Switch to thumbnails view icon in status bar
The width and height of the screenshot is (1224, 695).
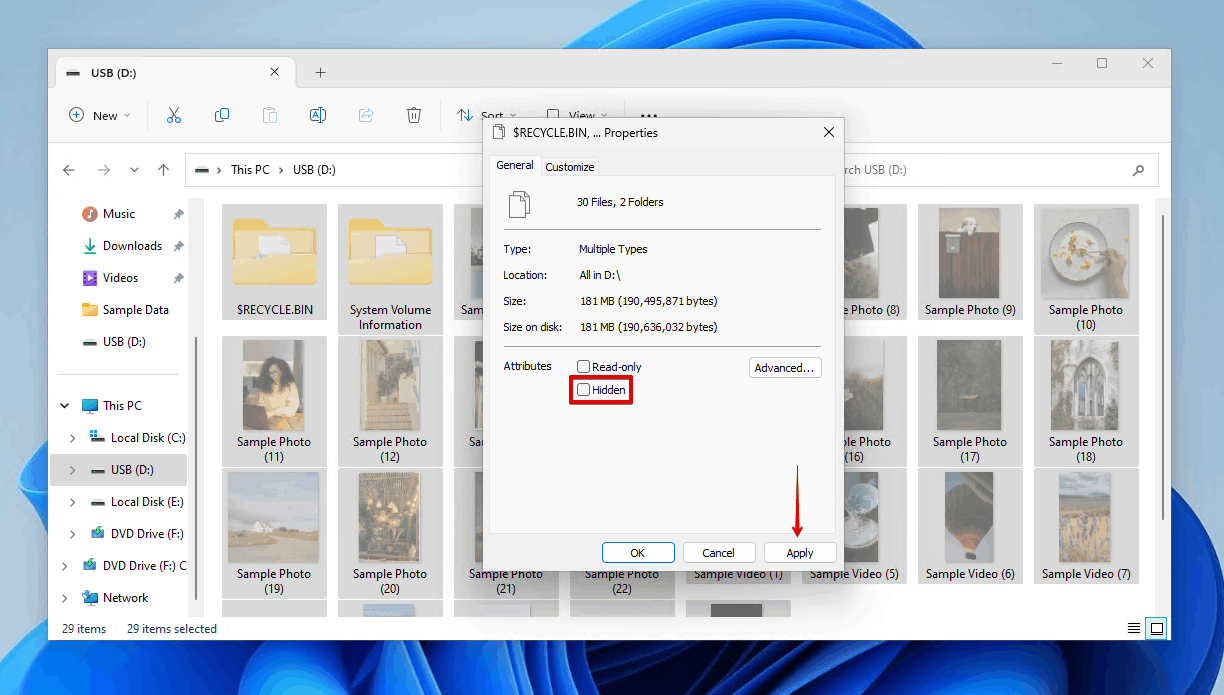tap(1157, 628)
